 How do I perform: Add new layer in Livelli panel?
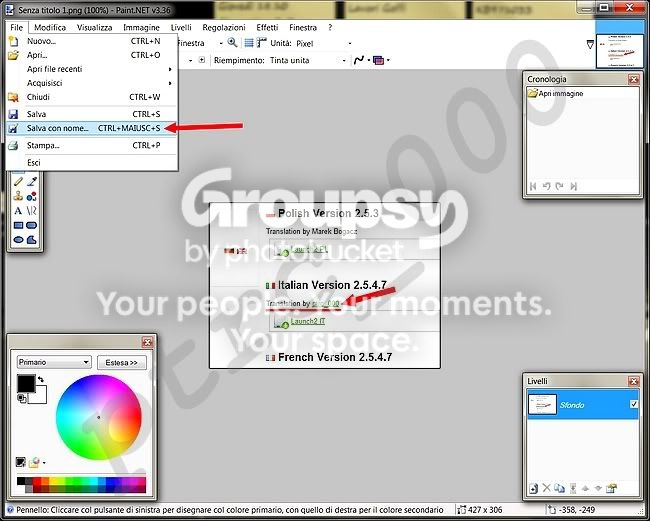click(534, 489)
